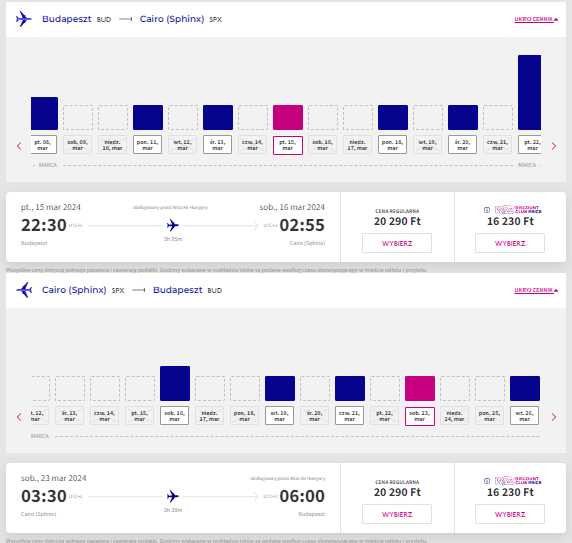The width and height of the screenshot is (572, 543).
Task: Click unavailable outbound date niedz. 10 mar
Action: pyautogui.click(x=112, y=145)
